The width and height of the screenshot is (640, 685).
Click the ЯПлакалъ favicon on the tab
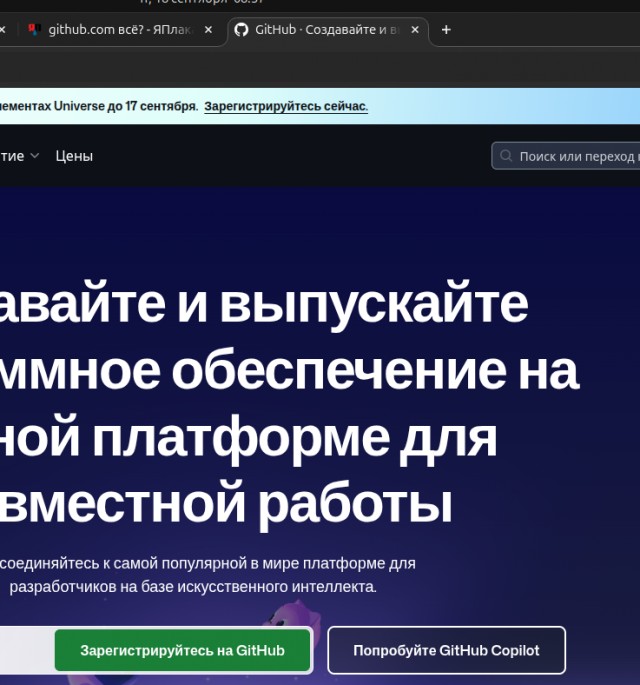tap(35, 30)
